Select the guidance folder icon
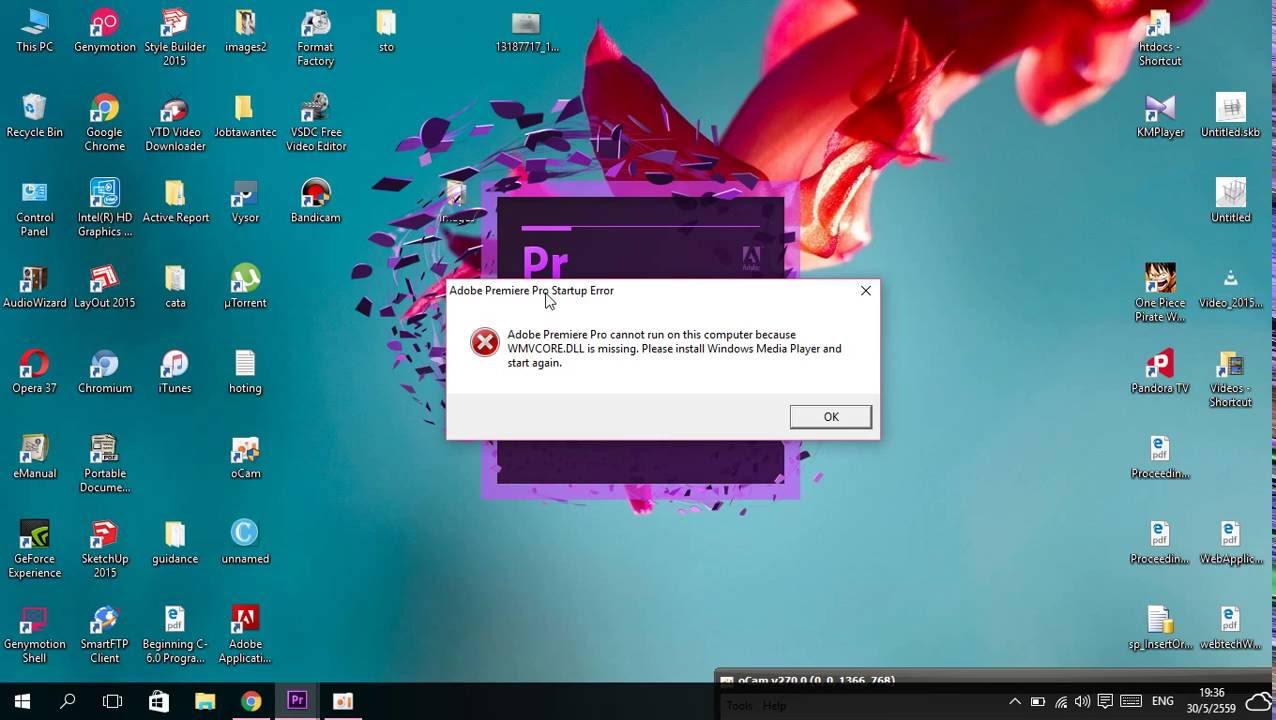Screen dimensions: 1276x720 [175, 543]
